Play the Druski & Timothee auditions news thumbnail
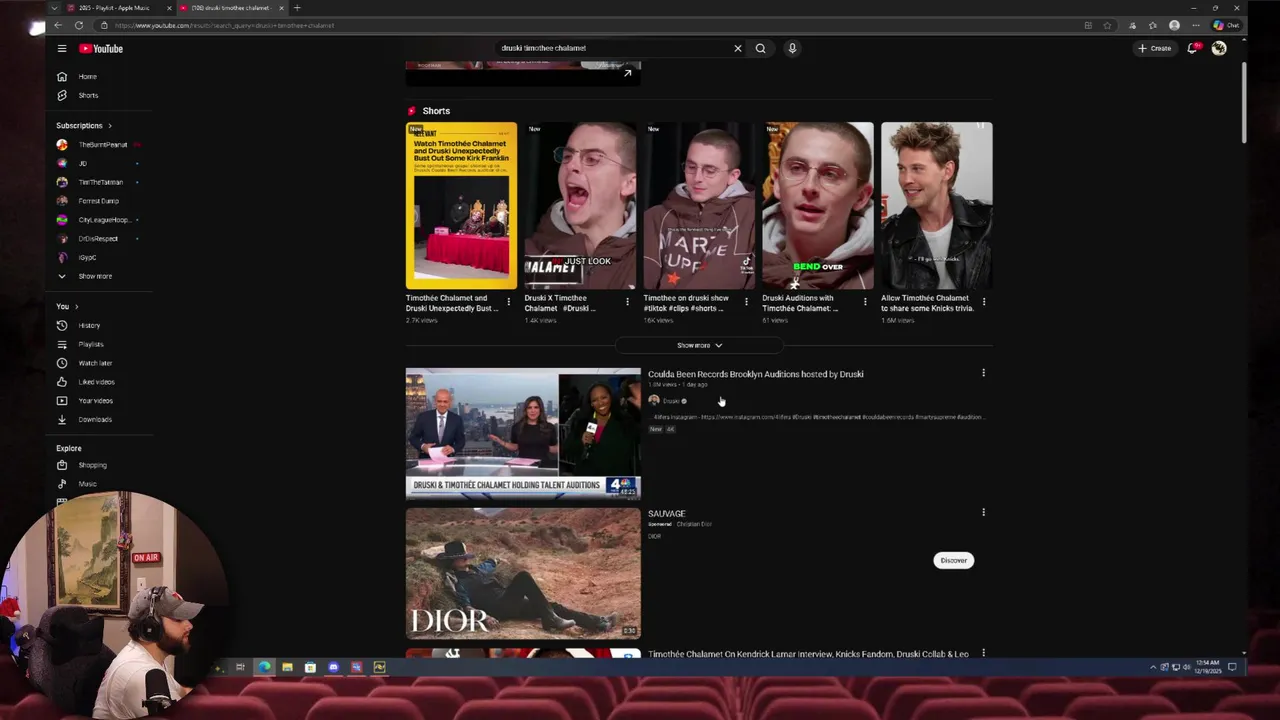Screen dimensions: 1280x720 [x=523, y=433]
